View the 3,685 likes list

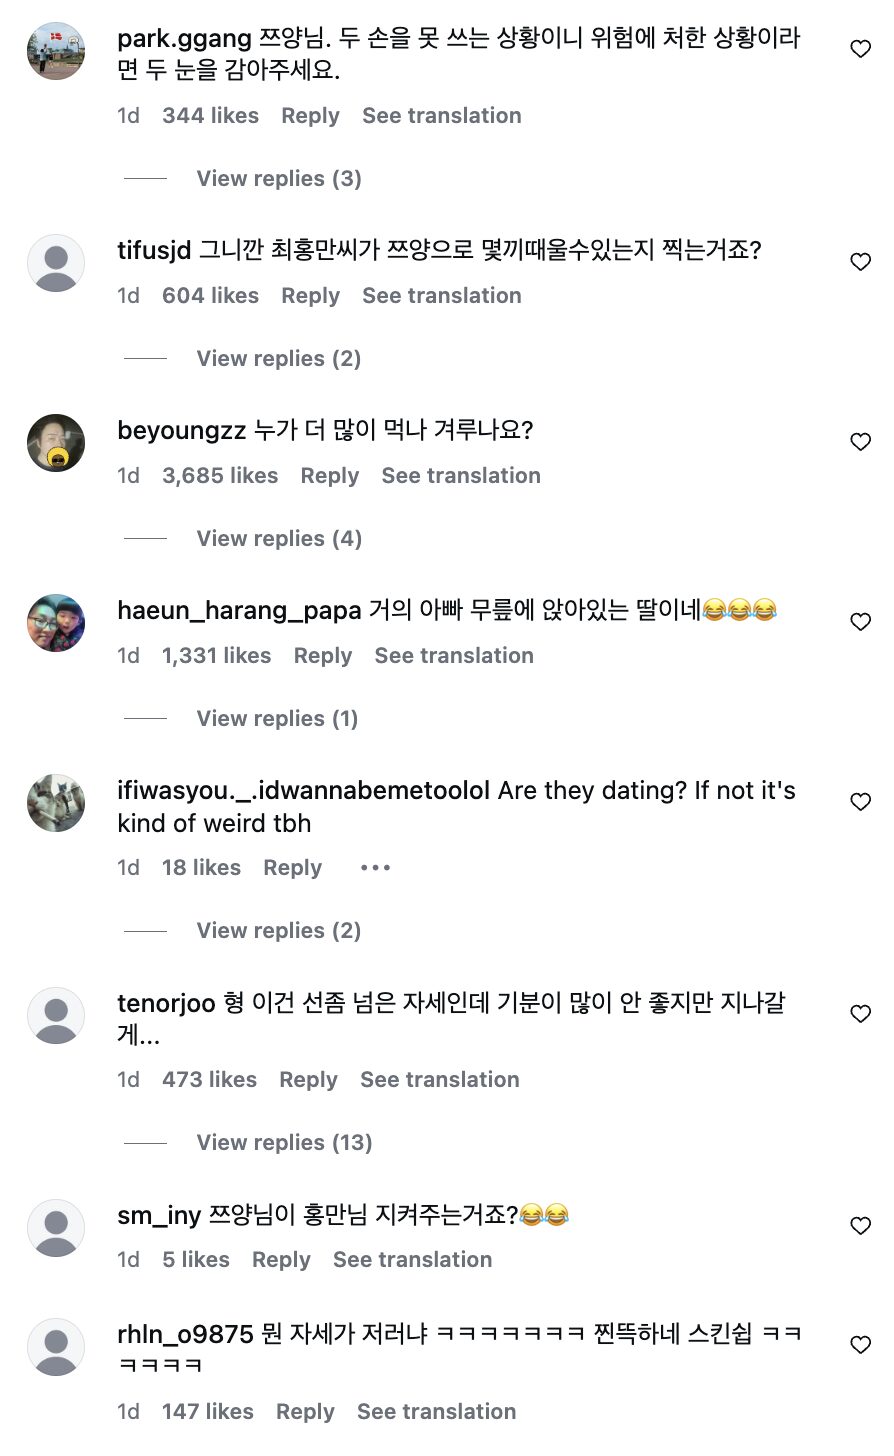click(x=220, y=476)
